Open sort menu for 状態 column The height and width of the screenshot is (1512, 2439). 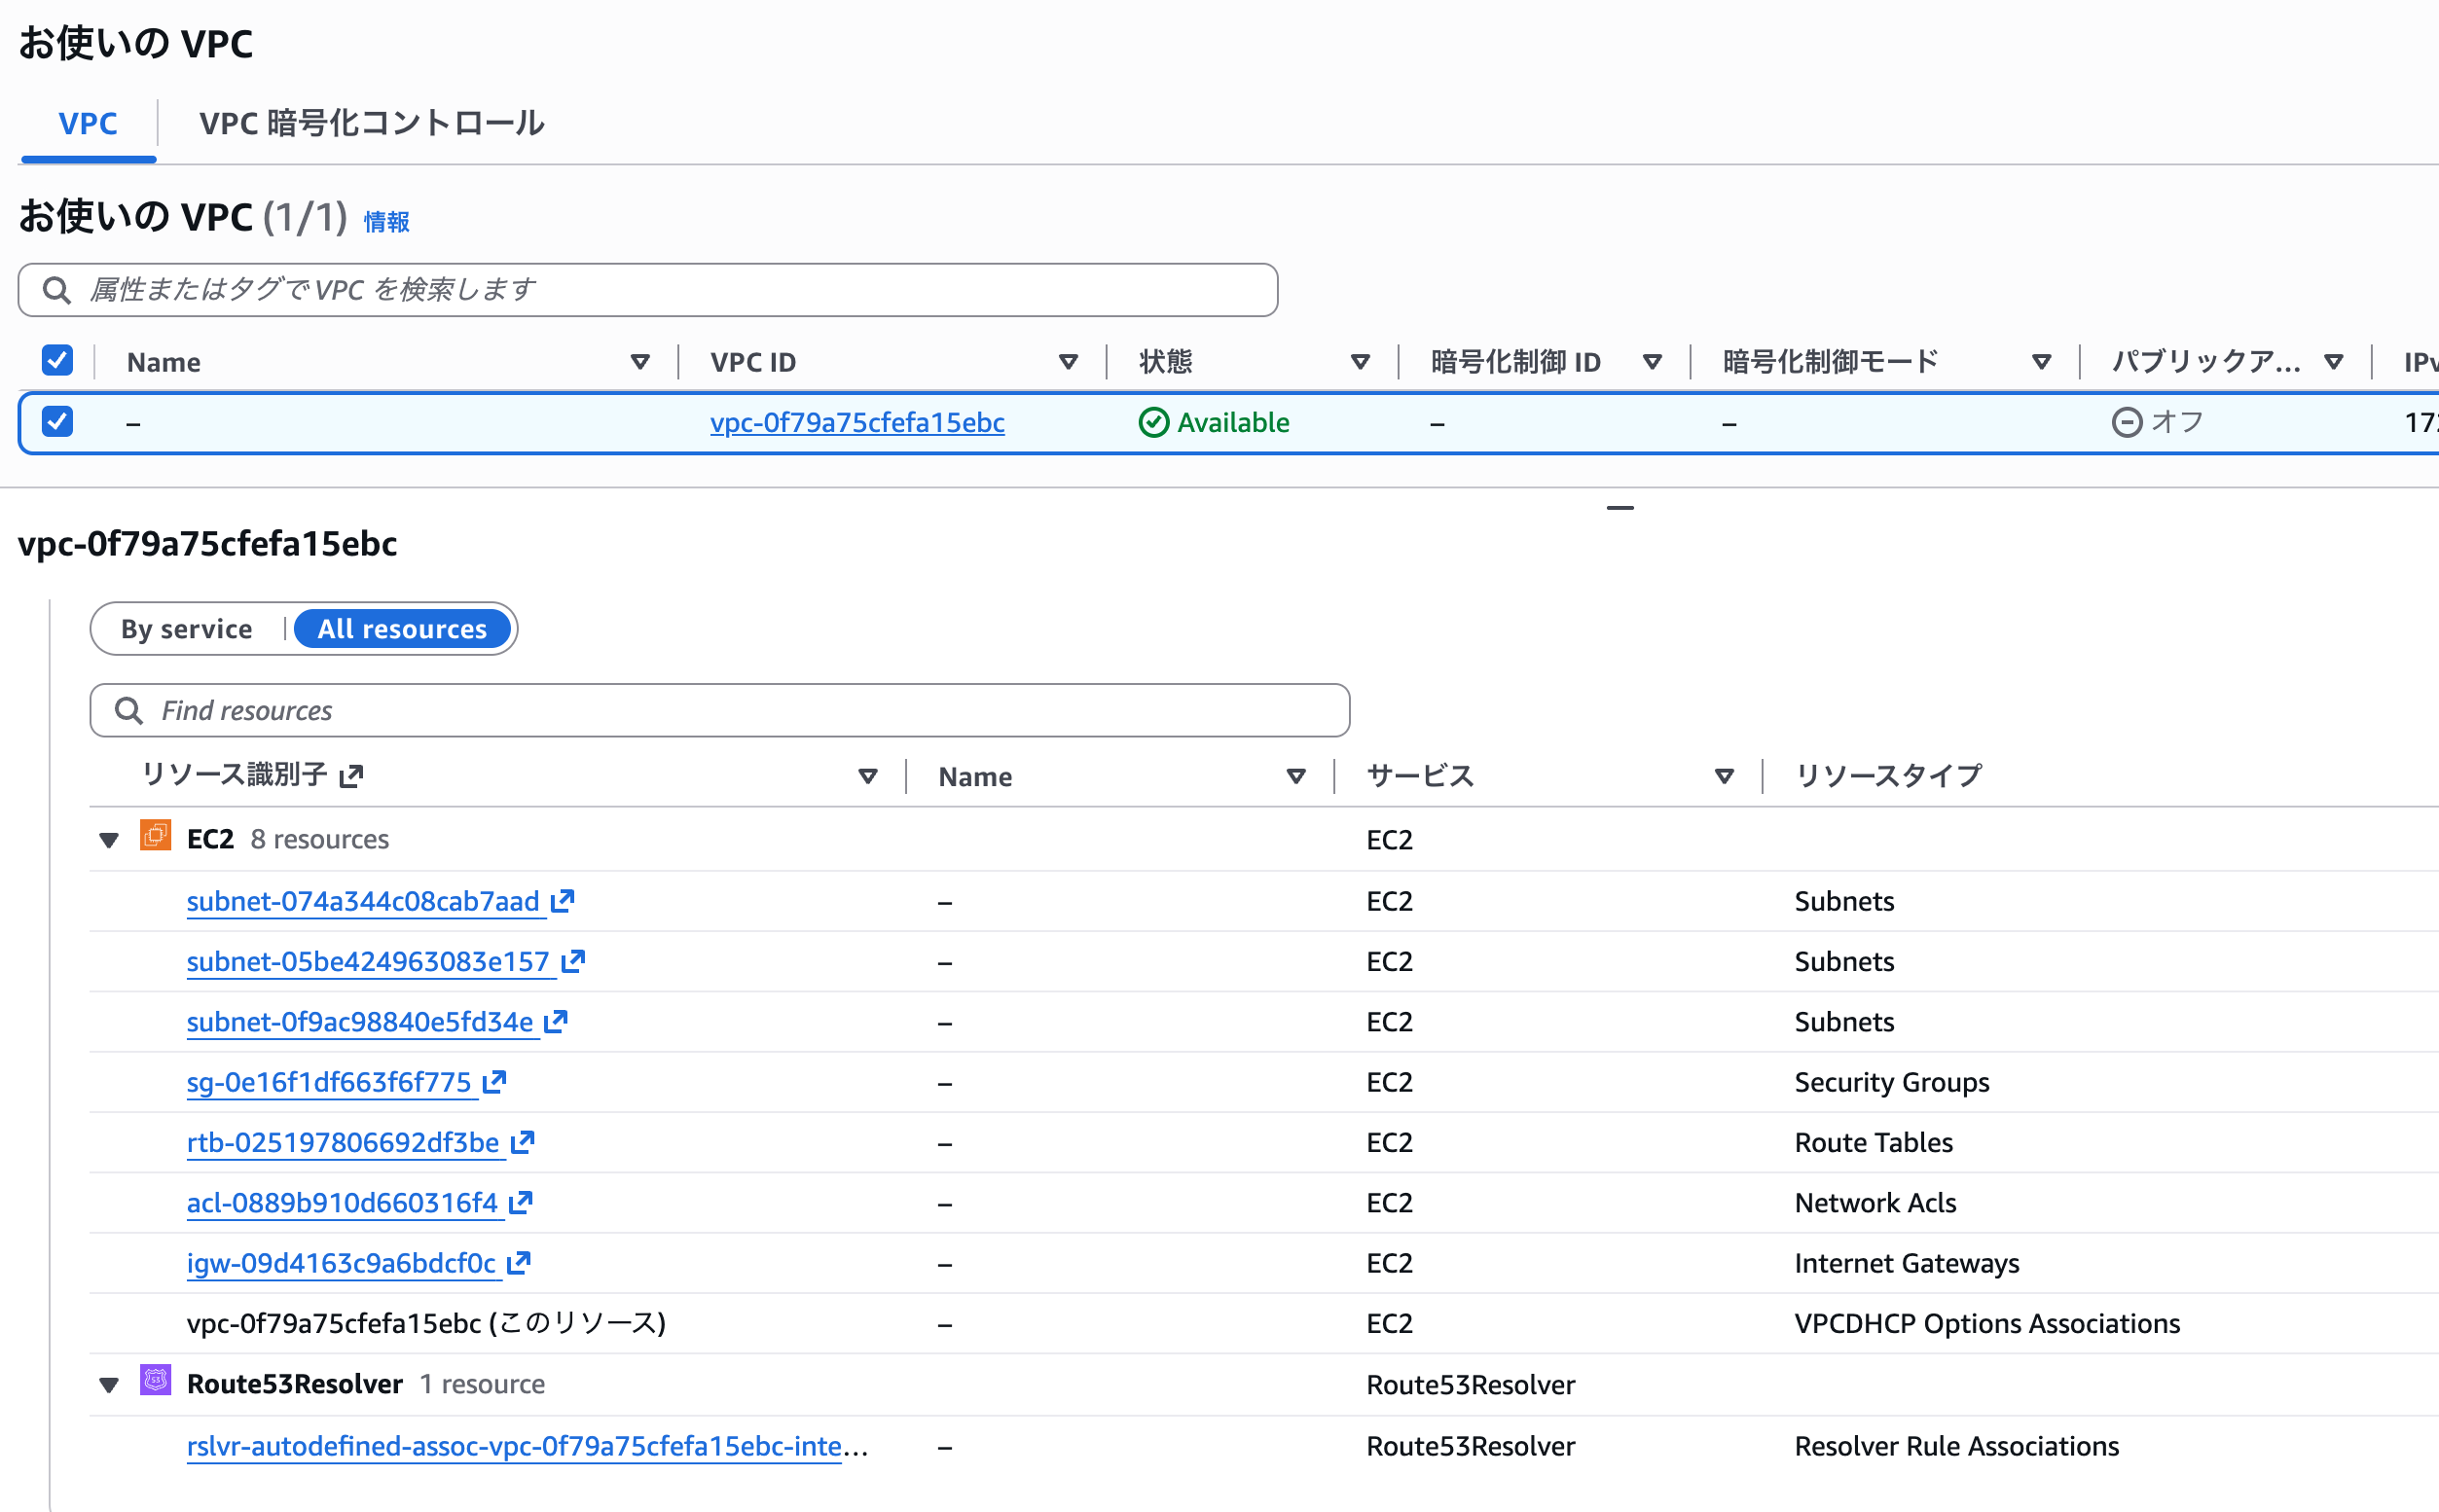tap(1360, 362)
